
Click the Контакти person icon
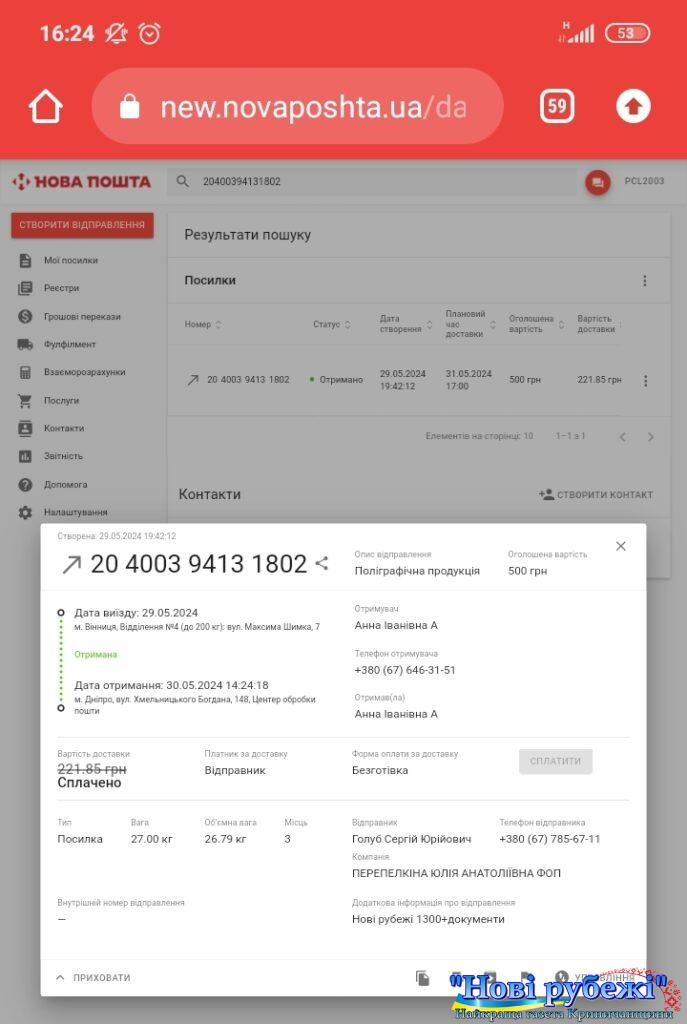click(x=25, y=428)
